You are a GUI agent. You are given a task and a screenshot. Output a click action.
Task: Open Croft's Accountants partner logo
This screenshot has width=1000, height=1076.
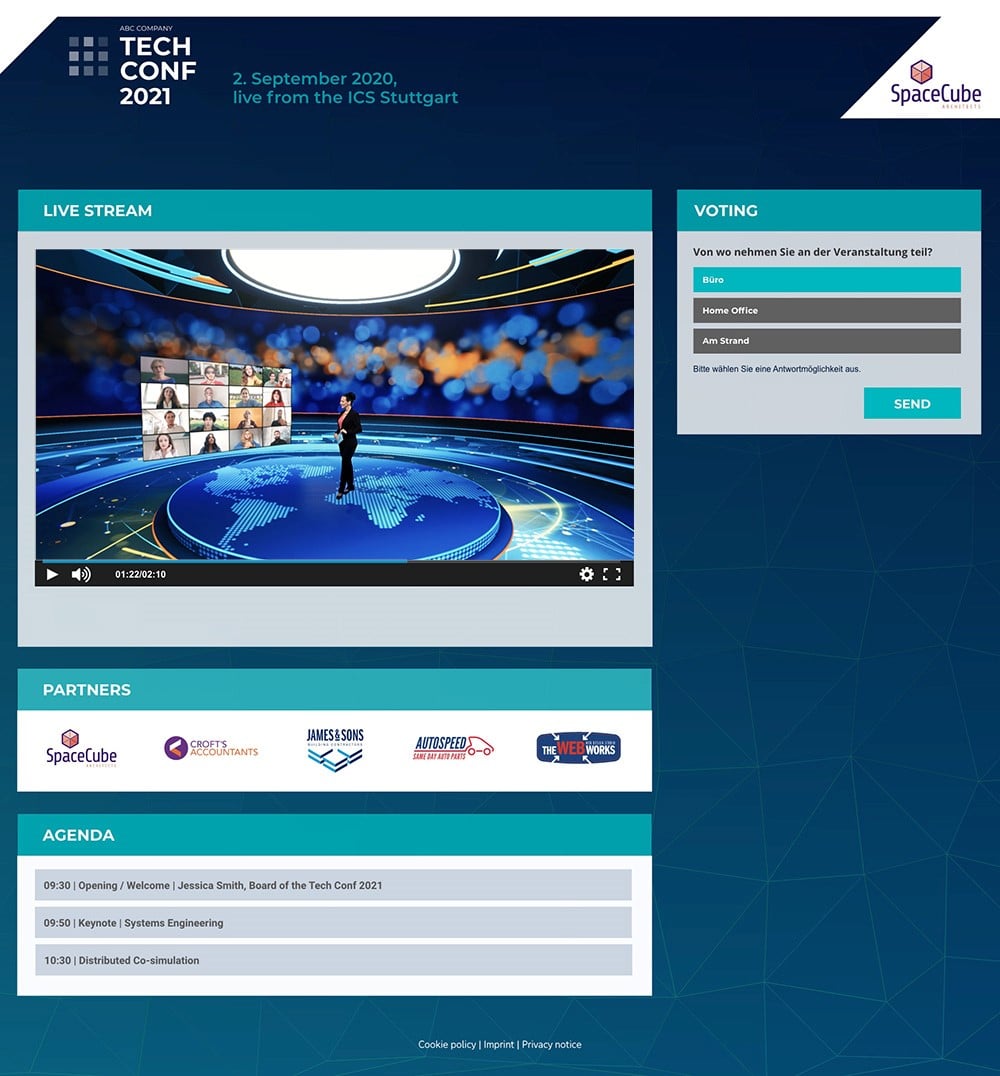coord(211,748)
